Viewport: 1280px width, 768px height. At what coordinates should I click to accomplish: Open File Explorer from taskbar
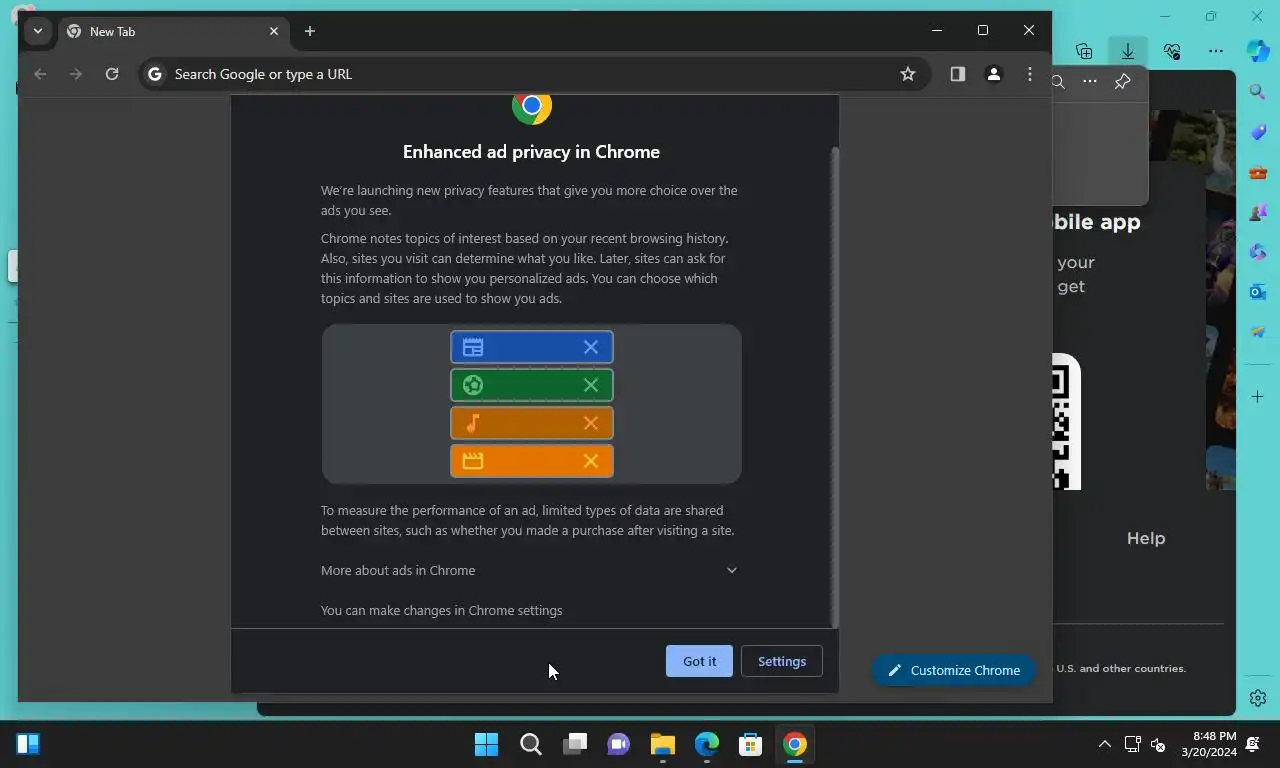click(663, 744)
